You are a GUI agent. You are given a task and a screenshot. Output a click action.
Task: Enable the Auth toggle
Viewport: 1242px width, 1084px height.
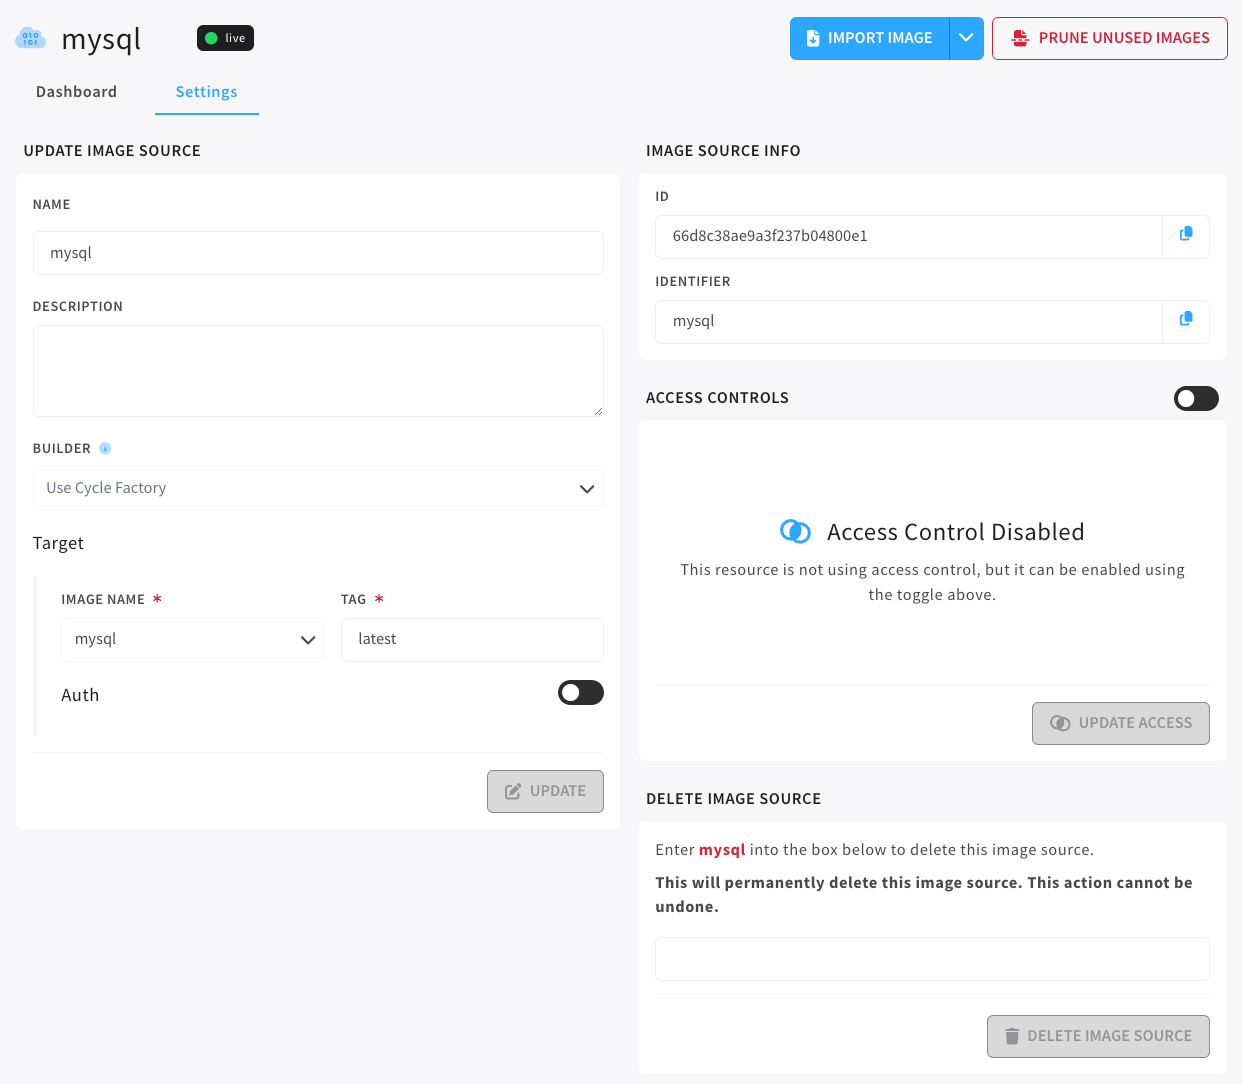coord(581,693)
